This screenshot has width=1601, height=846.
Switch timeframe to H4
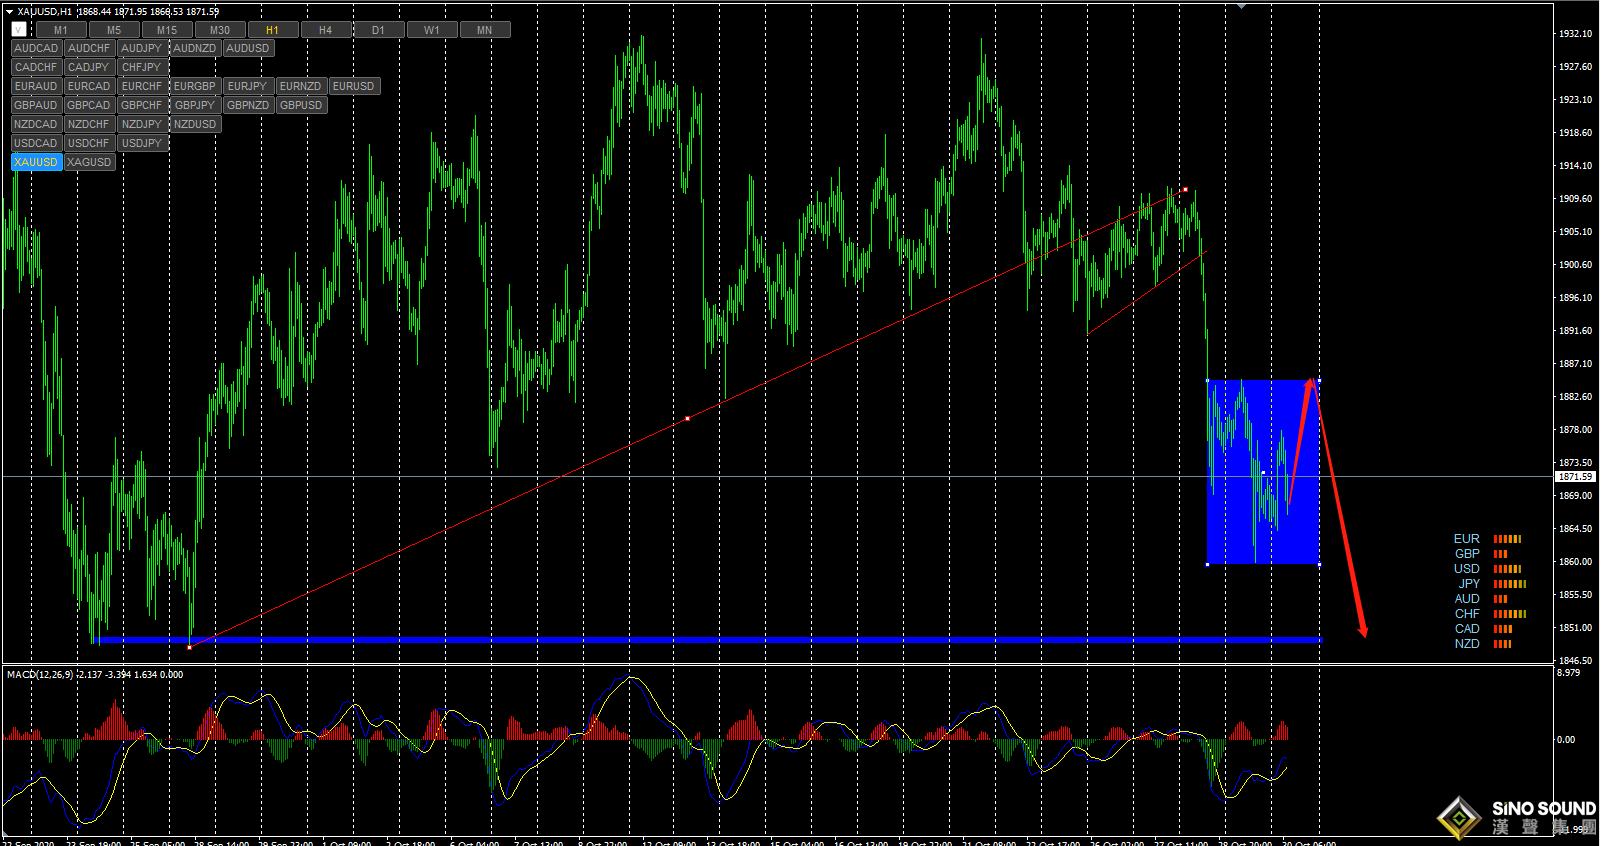[x=325, y=30]
